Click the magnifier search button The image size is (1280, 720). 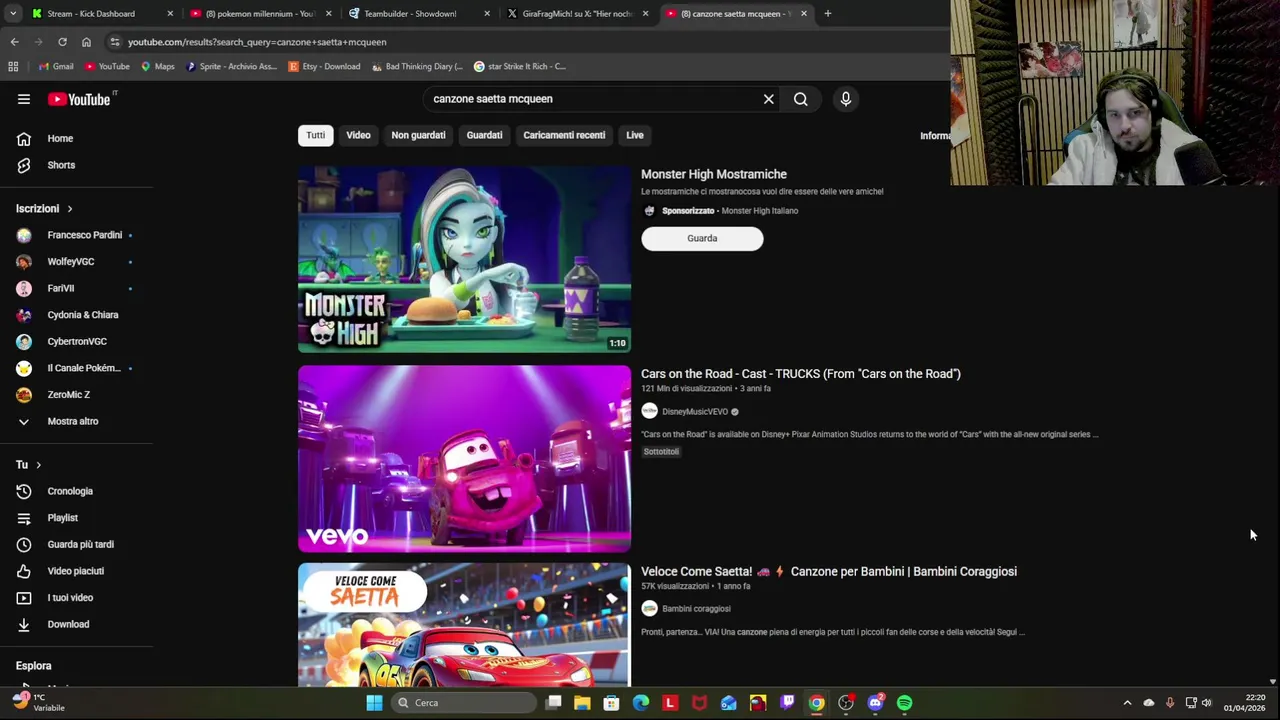point(801,99)
